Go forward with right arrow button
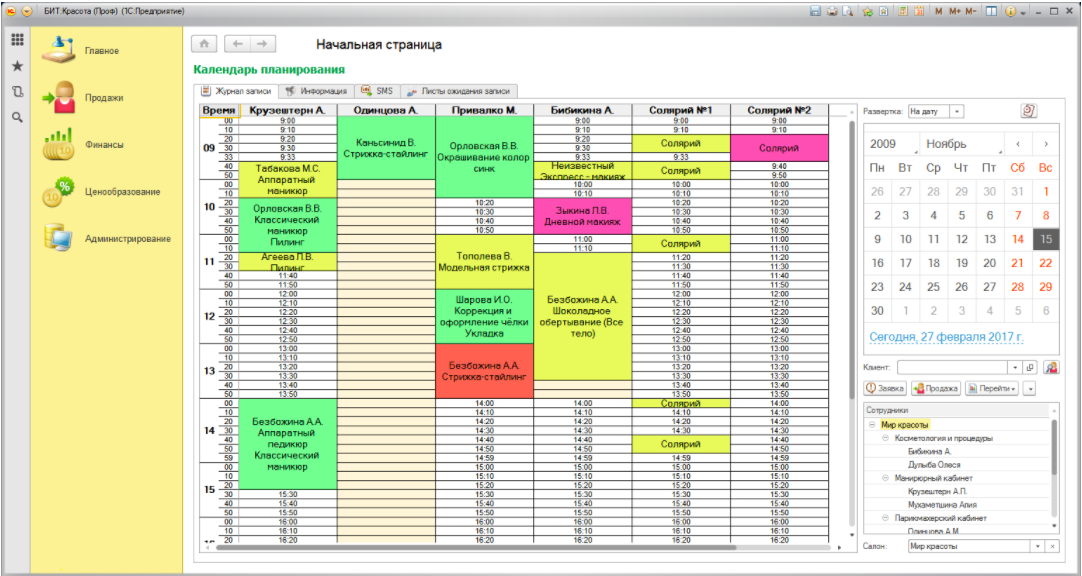1082x576 pixels. [263, 43]
